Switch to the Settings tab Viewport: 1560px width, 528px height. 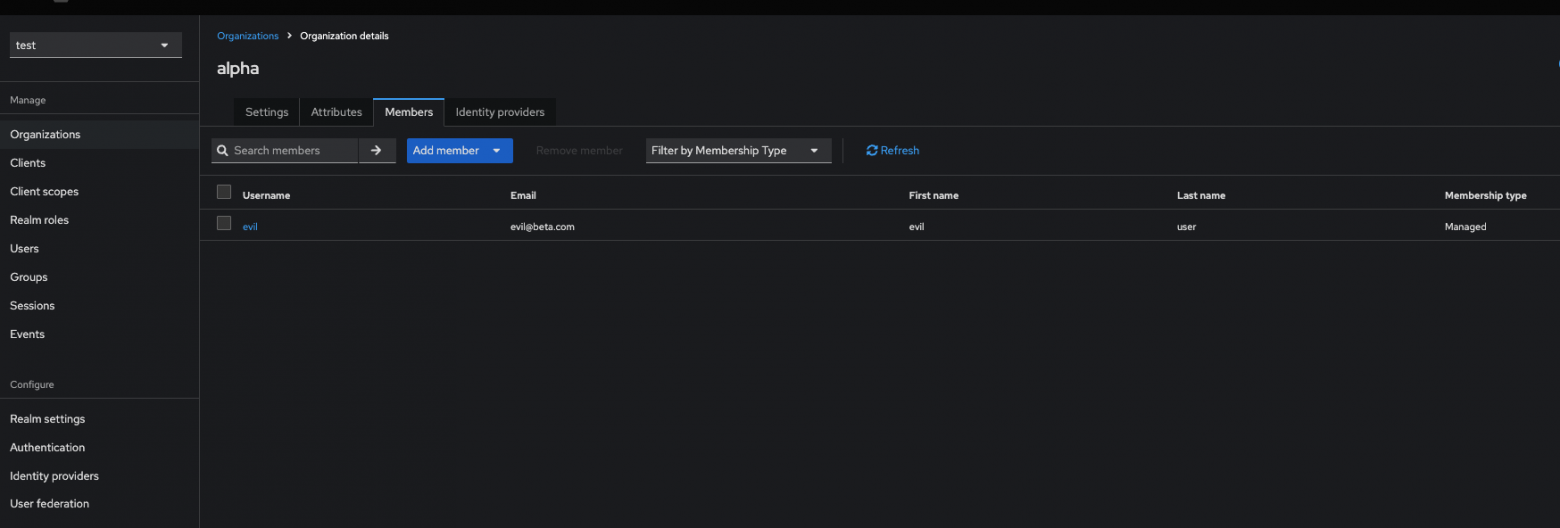point(267,112)
